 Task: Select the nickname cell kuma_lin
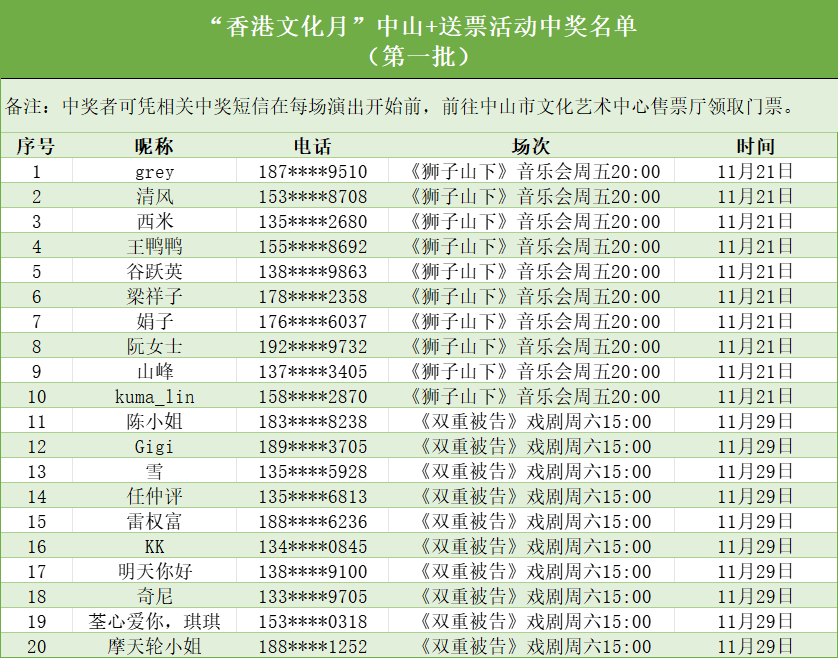[x=154, y=396]
